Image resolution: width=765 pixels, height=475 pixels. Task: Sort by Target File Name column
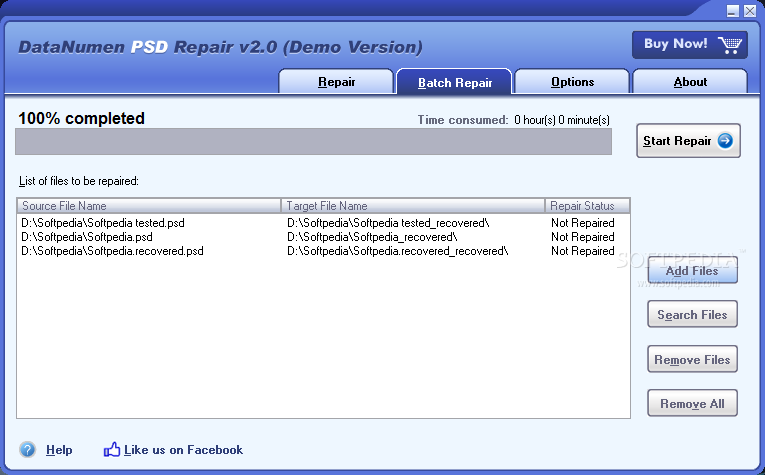tap(413, 206)
